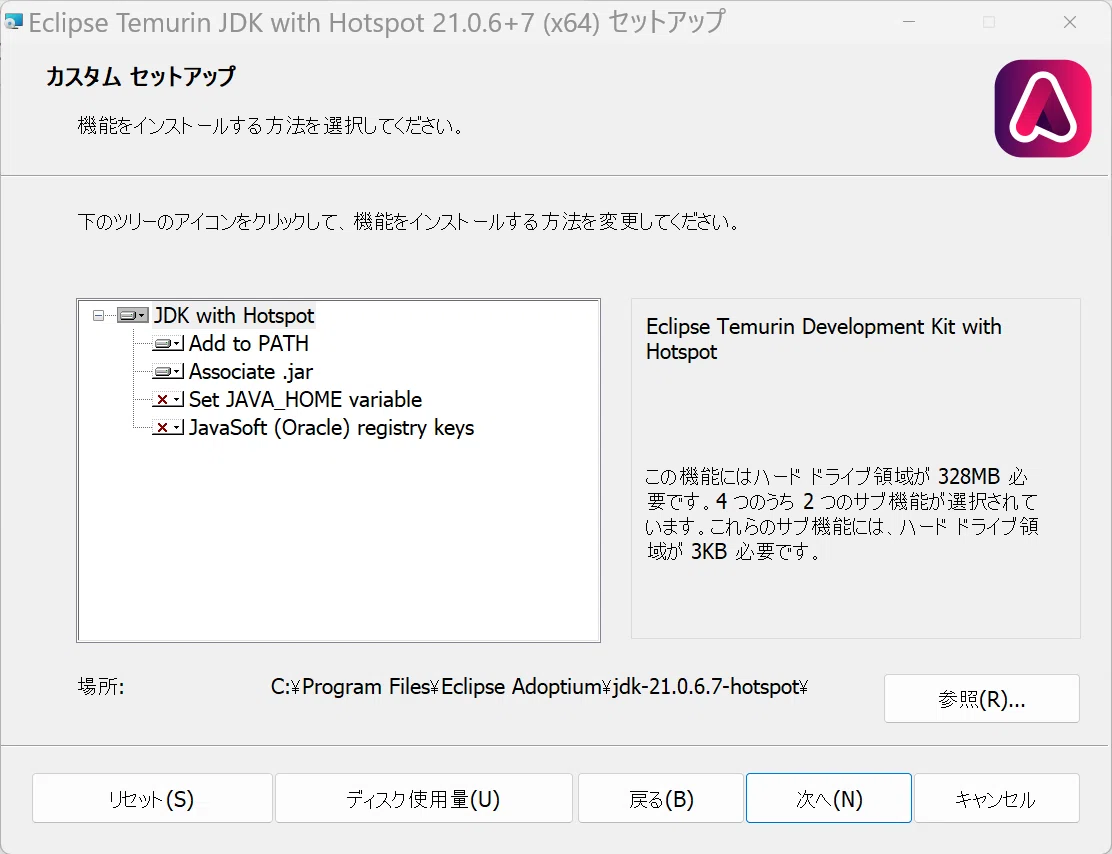The height and width of the screenshot is (854, 1112).
Task: Close the setup window
Action: [1070, 23]
